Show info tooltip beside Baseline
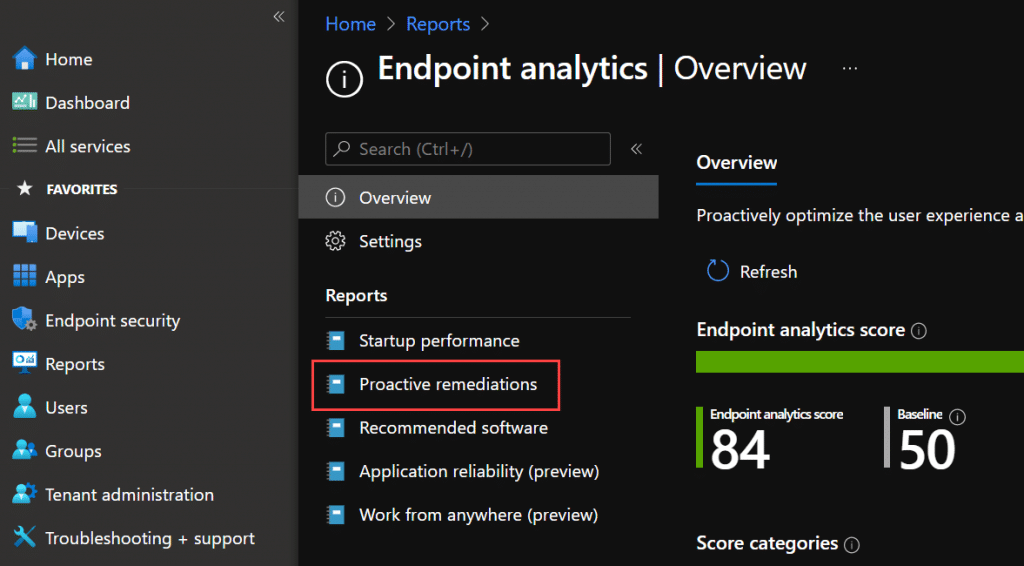The image size is (1024, 566). click(x=957, y=417)
